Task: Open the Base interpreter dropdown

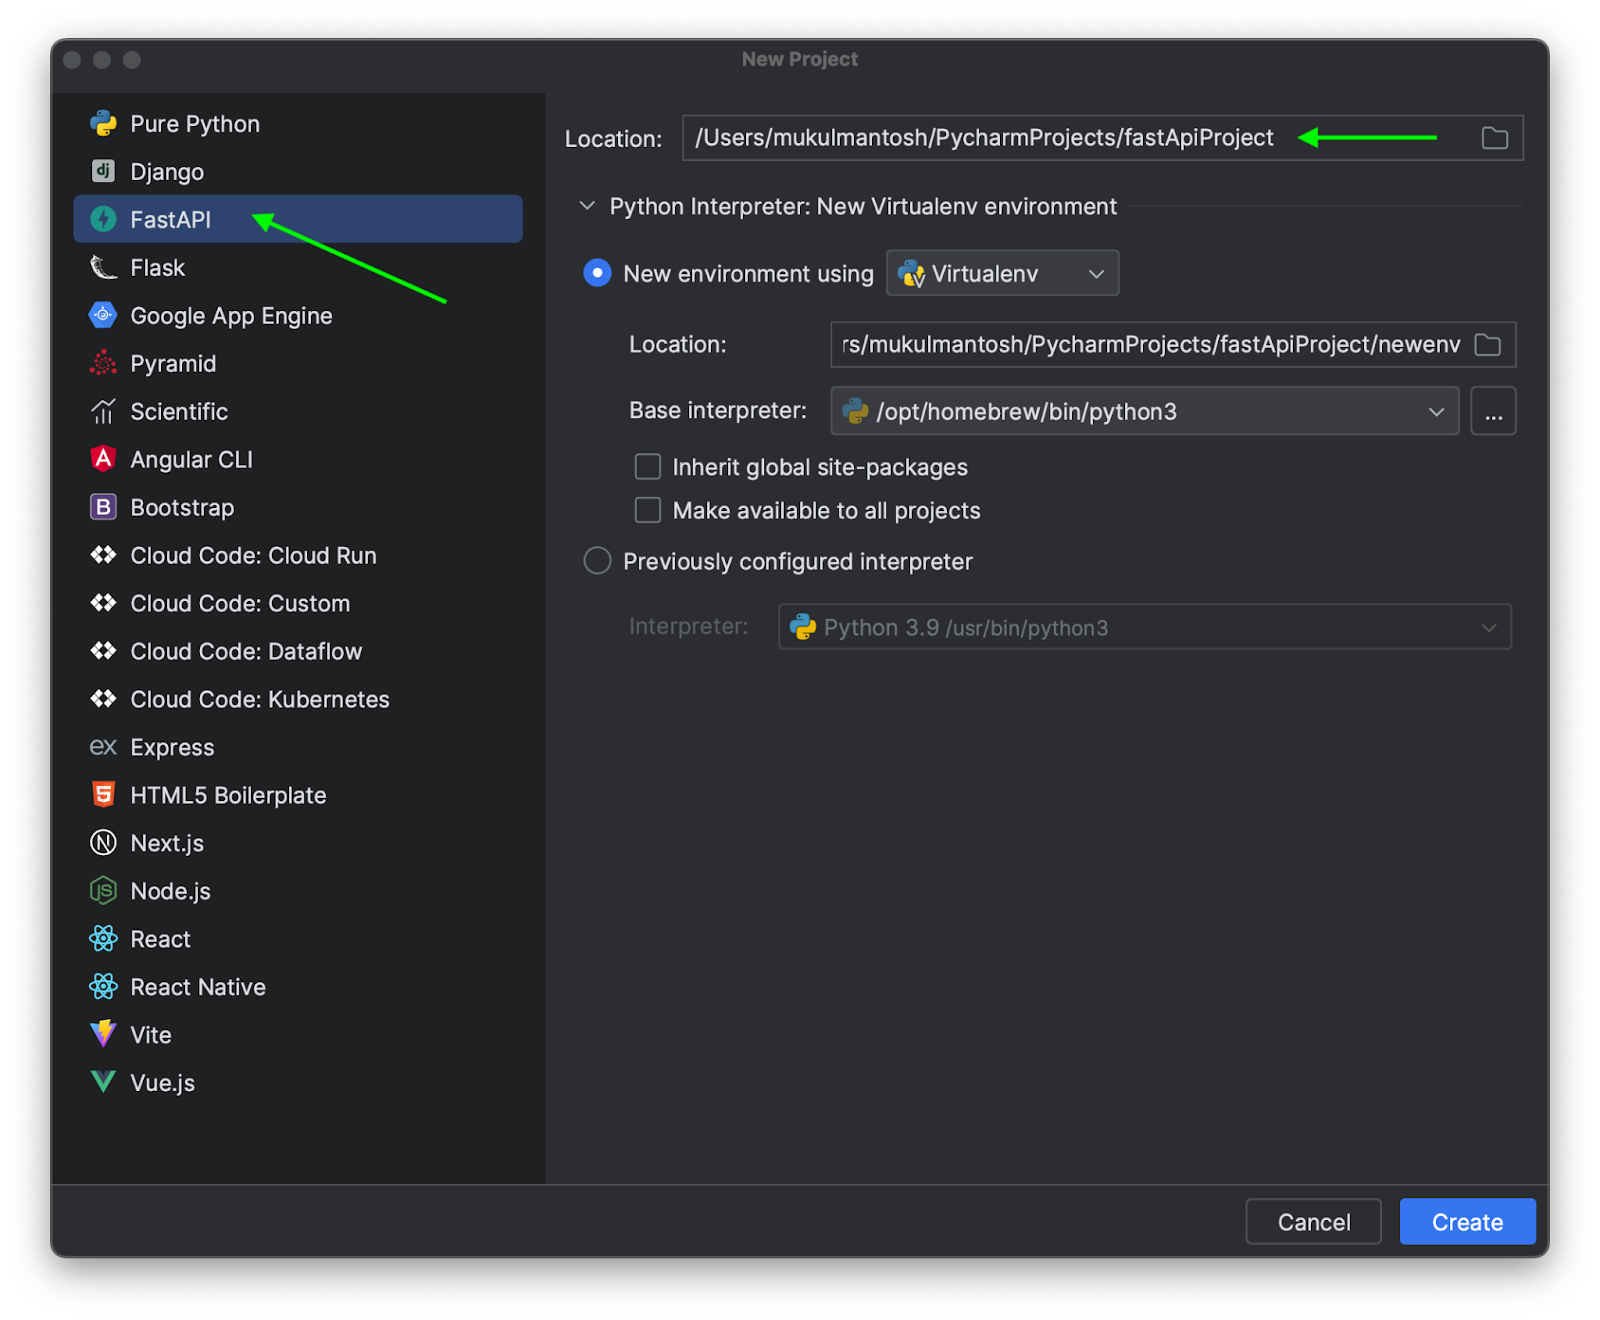Action: coord(1145,411)
